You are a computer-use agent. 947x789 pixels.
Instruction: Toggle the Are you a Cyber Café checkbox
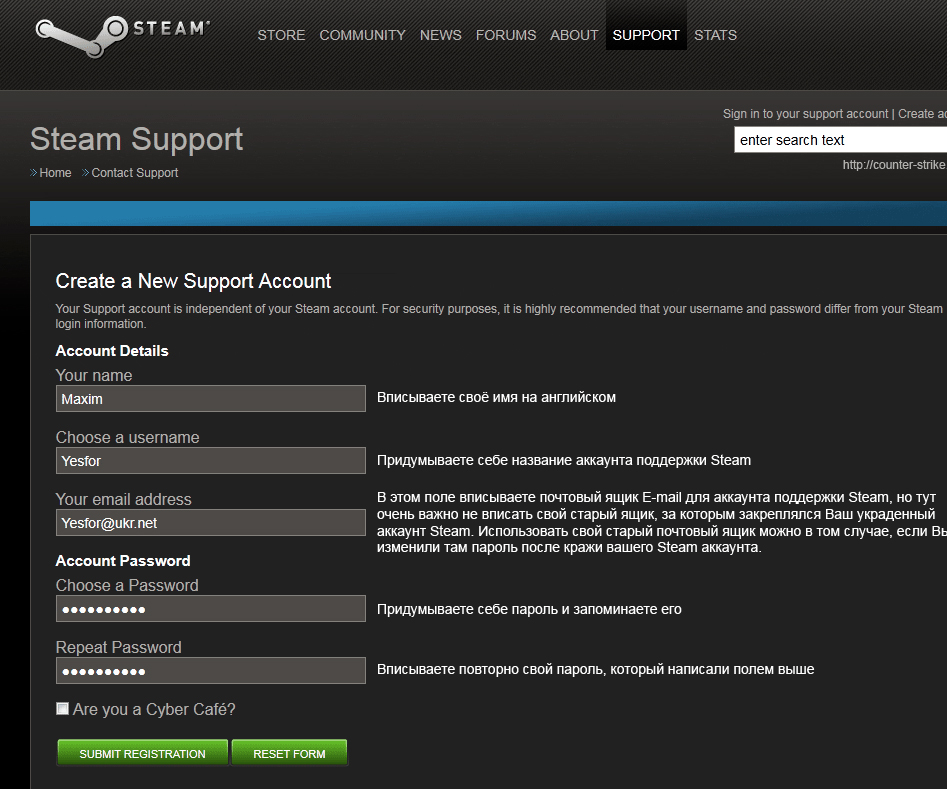pos(62,709)
